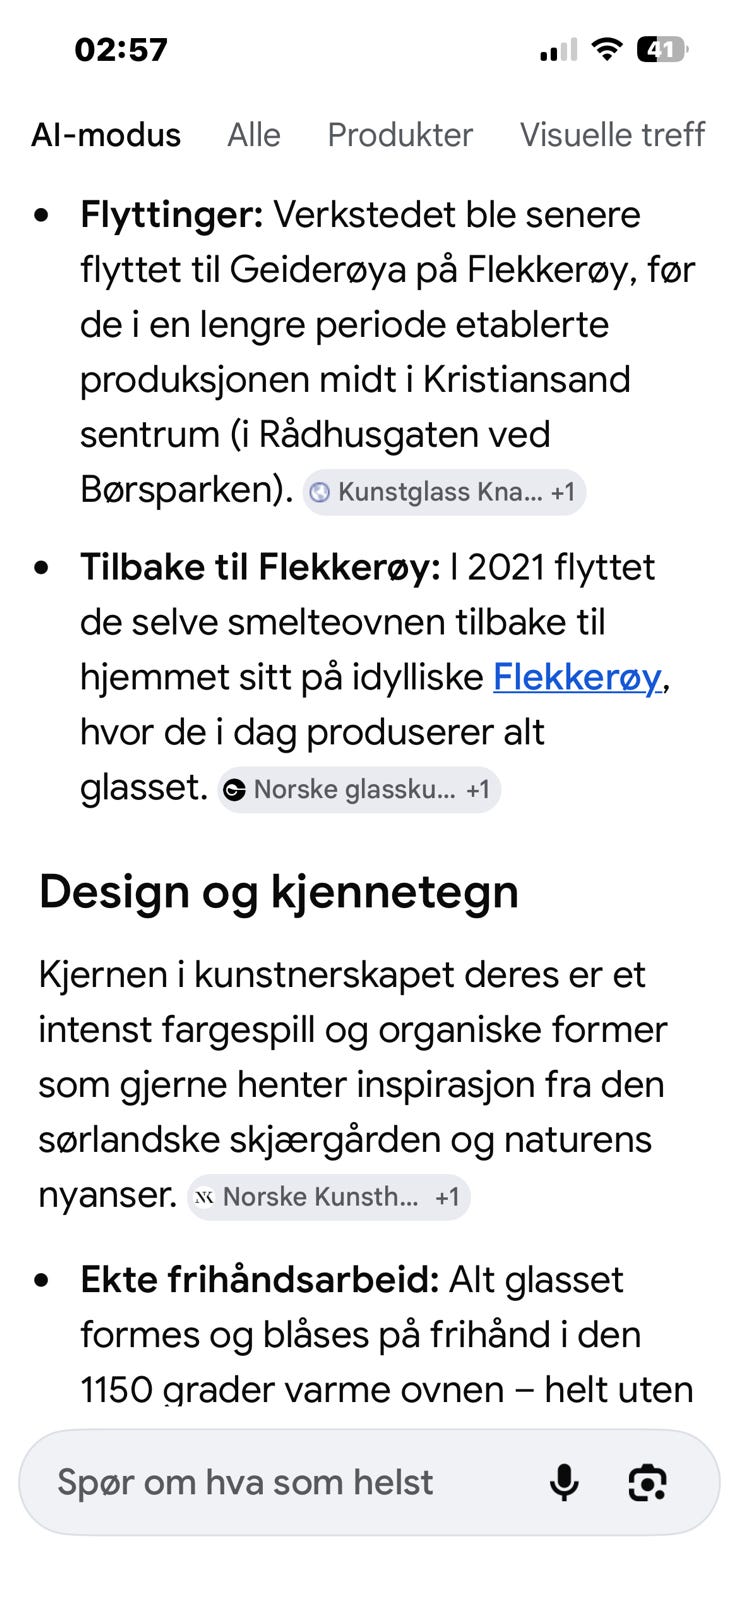Open Google Lens camera search icon
The width and height of the screenshot is (739, 1600).
647,1482
